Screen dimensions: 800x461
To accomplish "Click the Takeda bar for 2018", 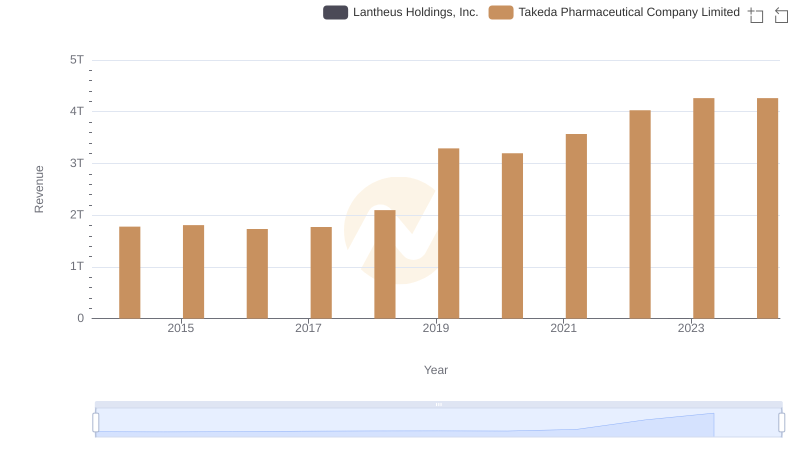I will [x=385, y=264].
